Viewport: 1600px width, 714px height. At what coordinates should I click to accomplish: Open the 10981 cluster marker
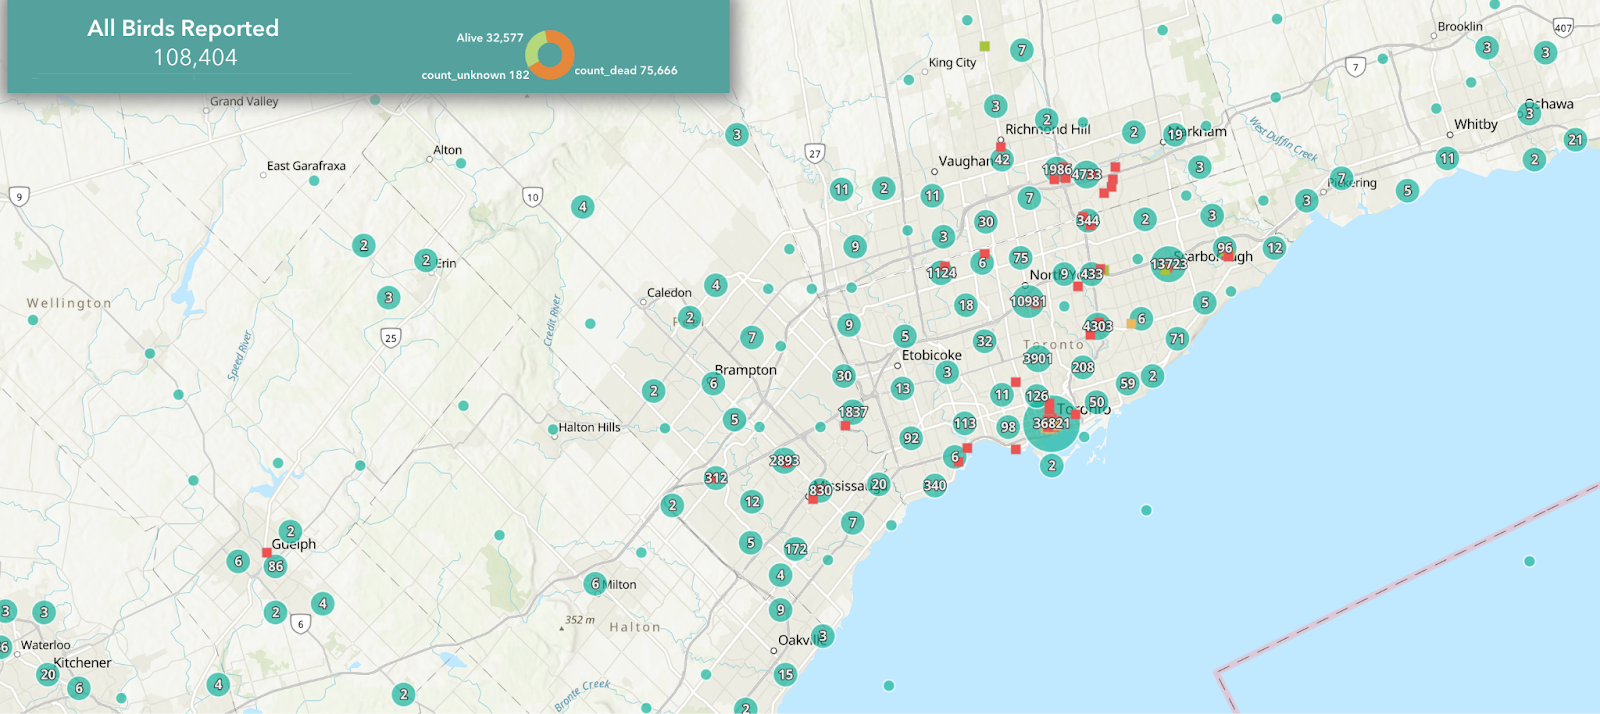(1027, 302)
